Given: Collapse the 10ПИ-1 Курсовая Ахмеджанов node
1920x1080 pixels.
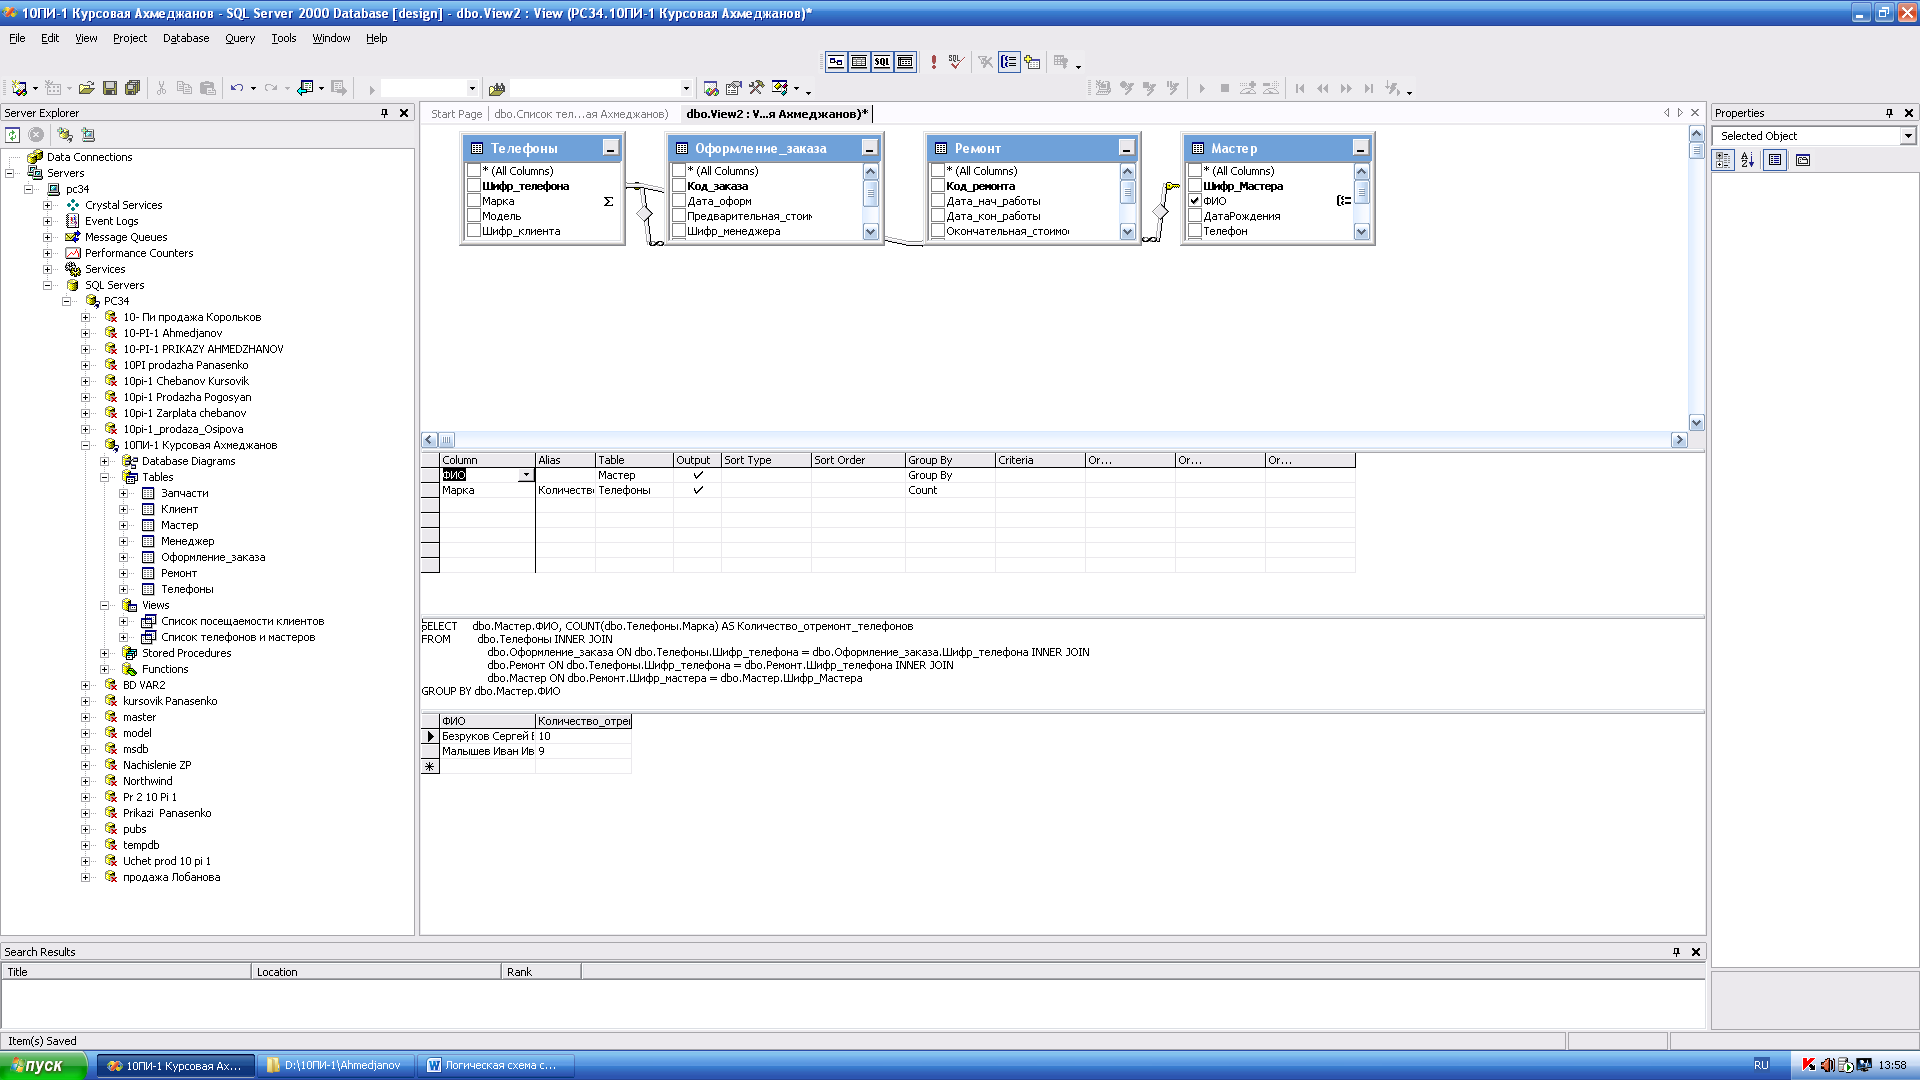Looking at the screenshot, I should click(x=86, y=445).
